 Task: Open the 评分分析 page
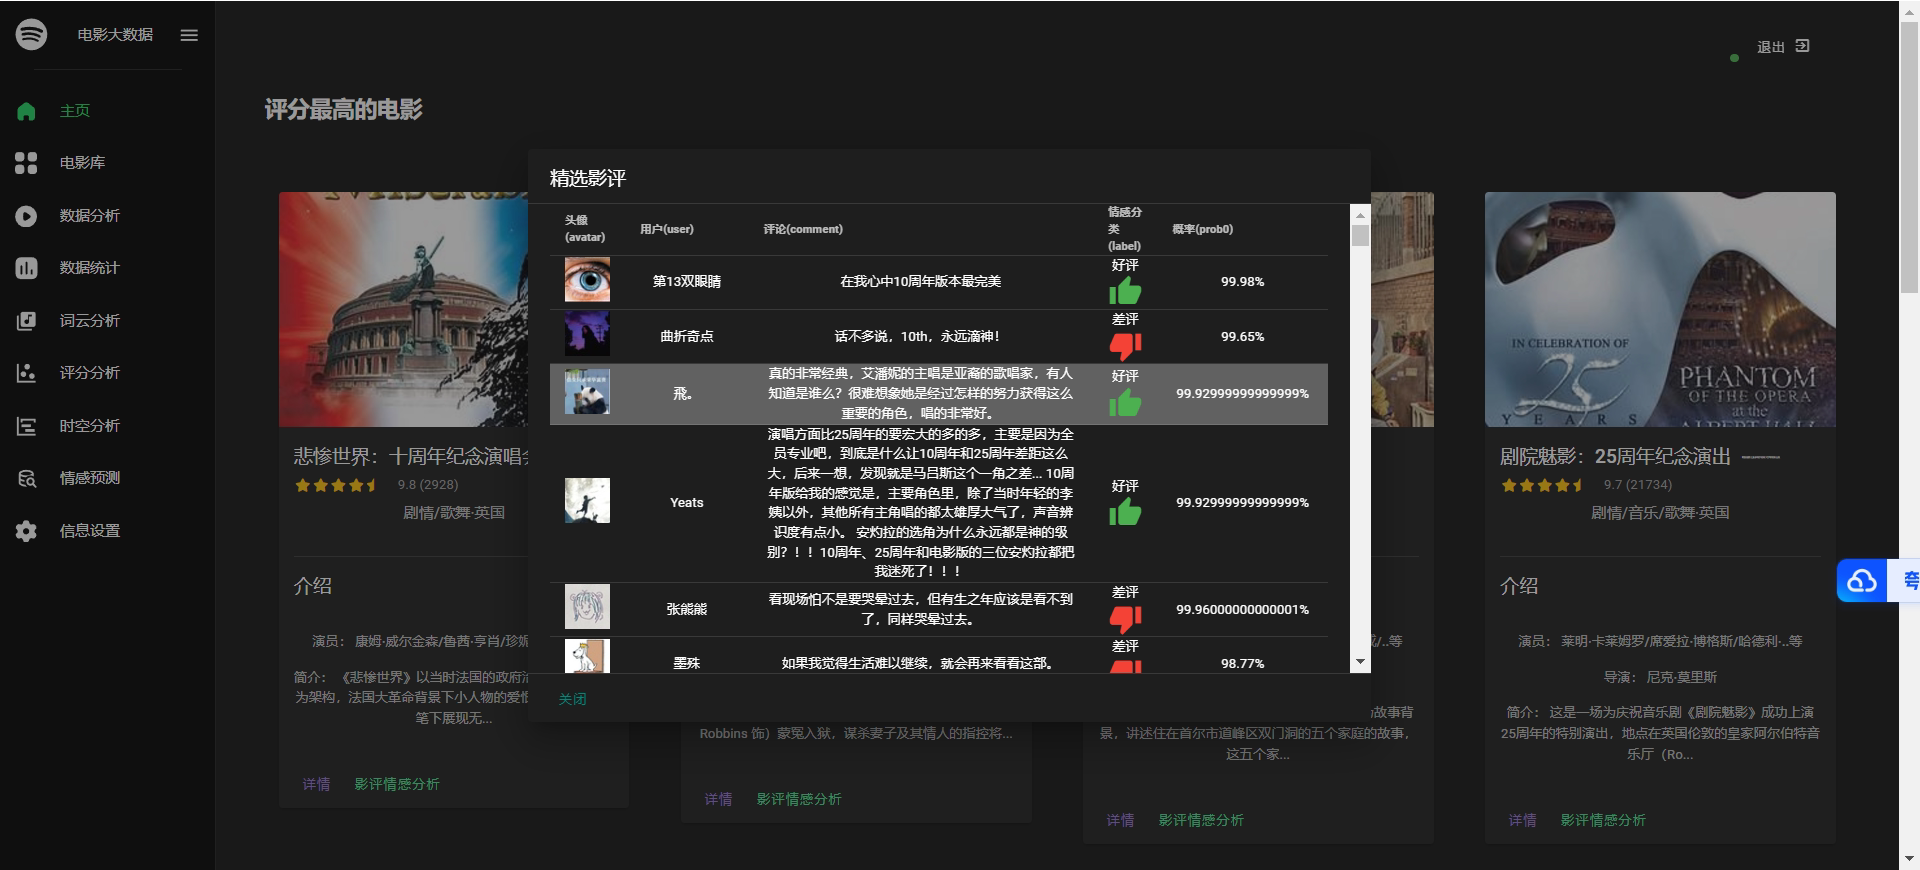pyautogui.click(x=89, y=373)
